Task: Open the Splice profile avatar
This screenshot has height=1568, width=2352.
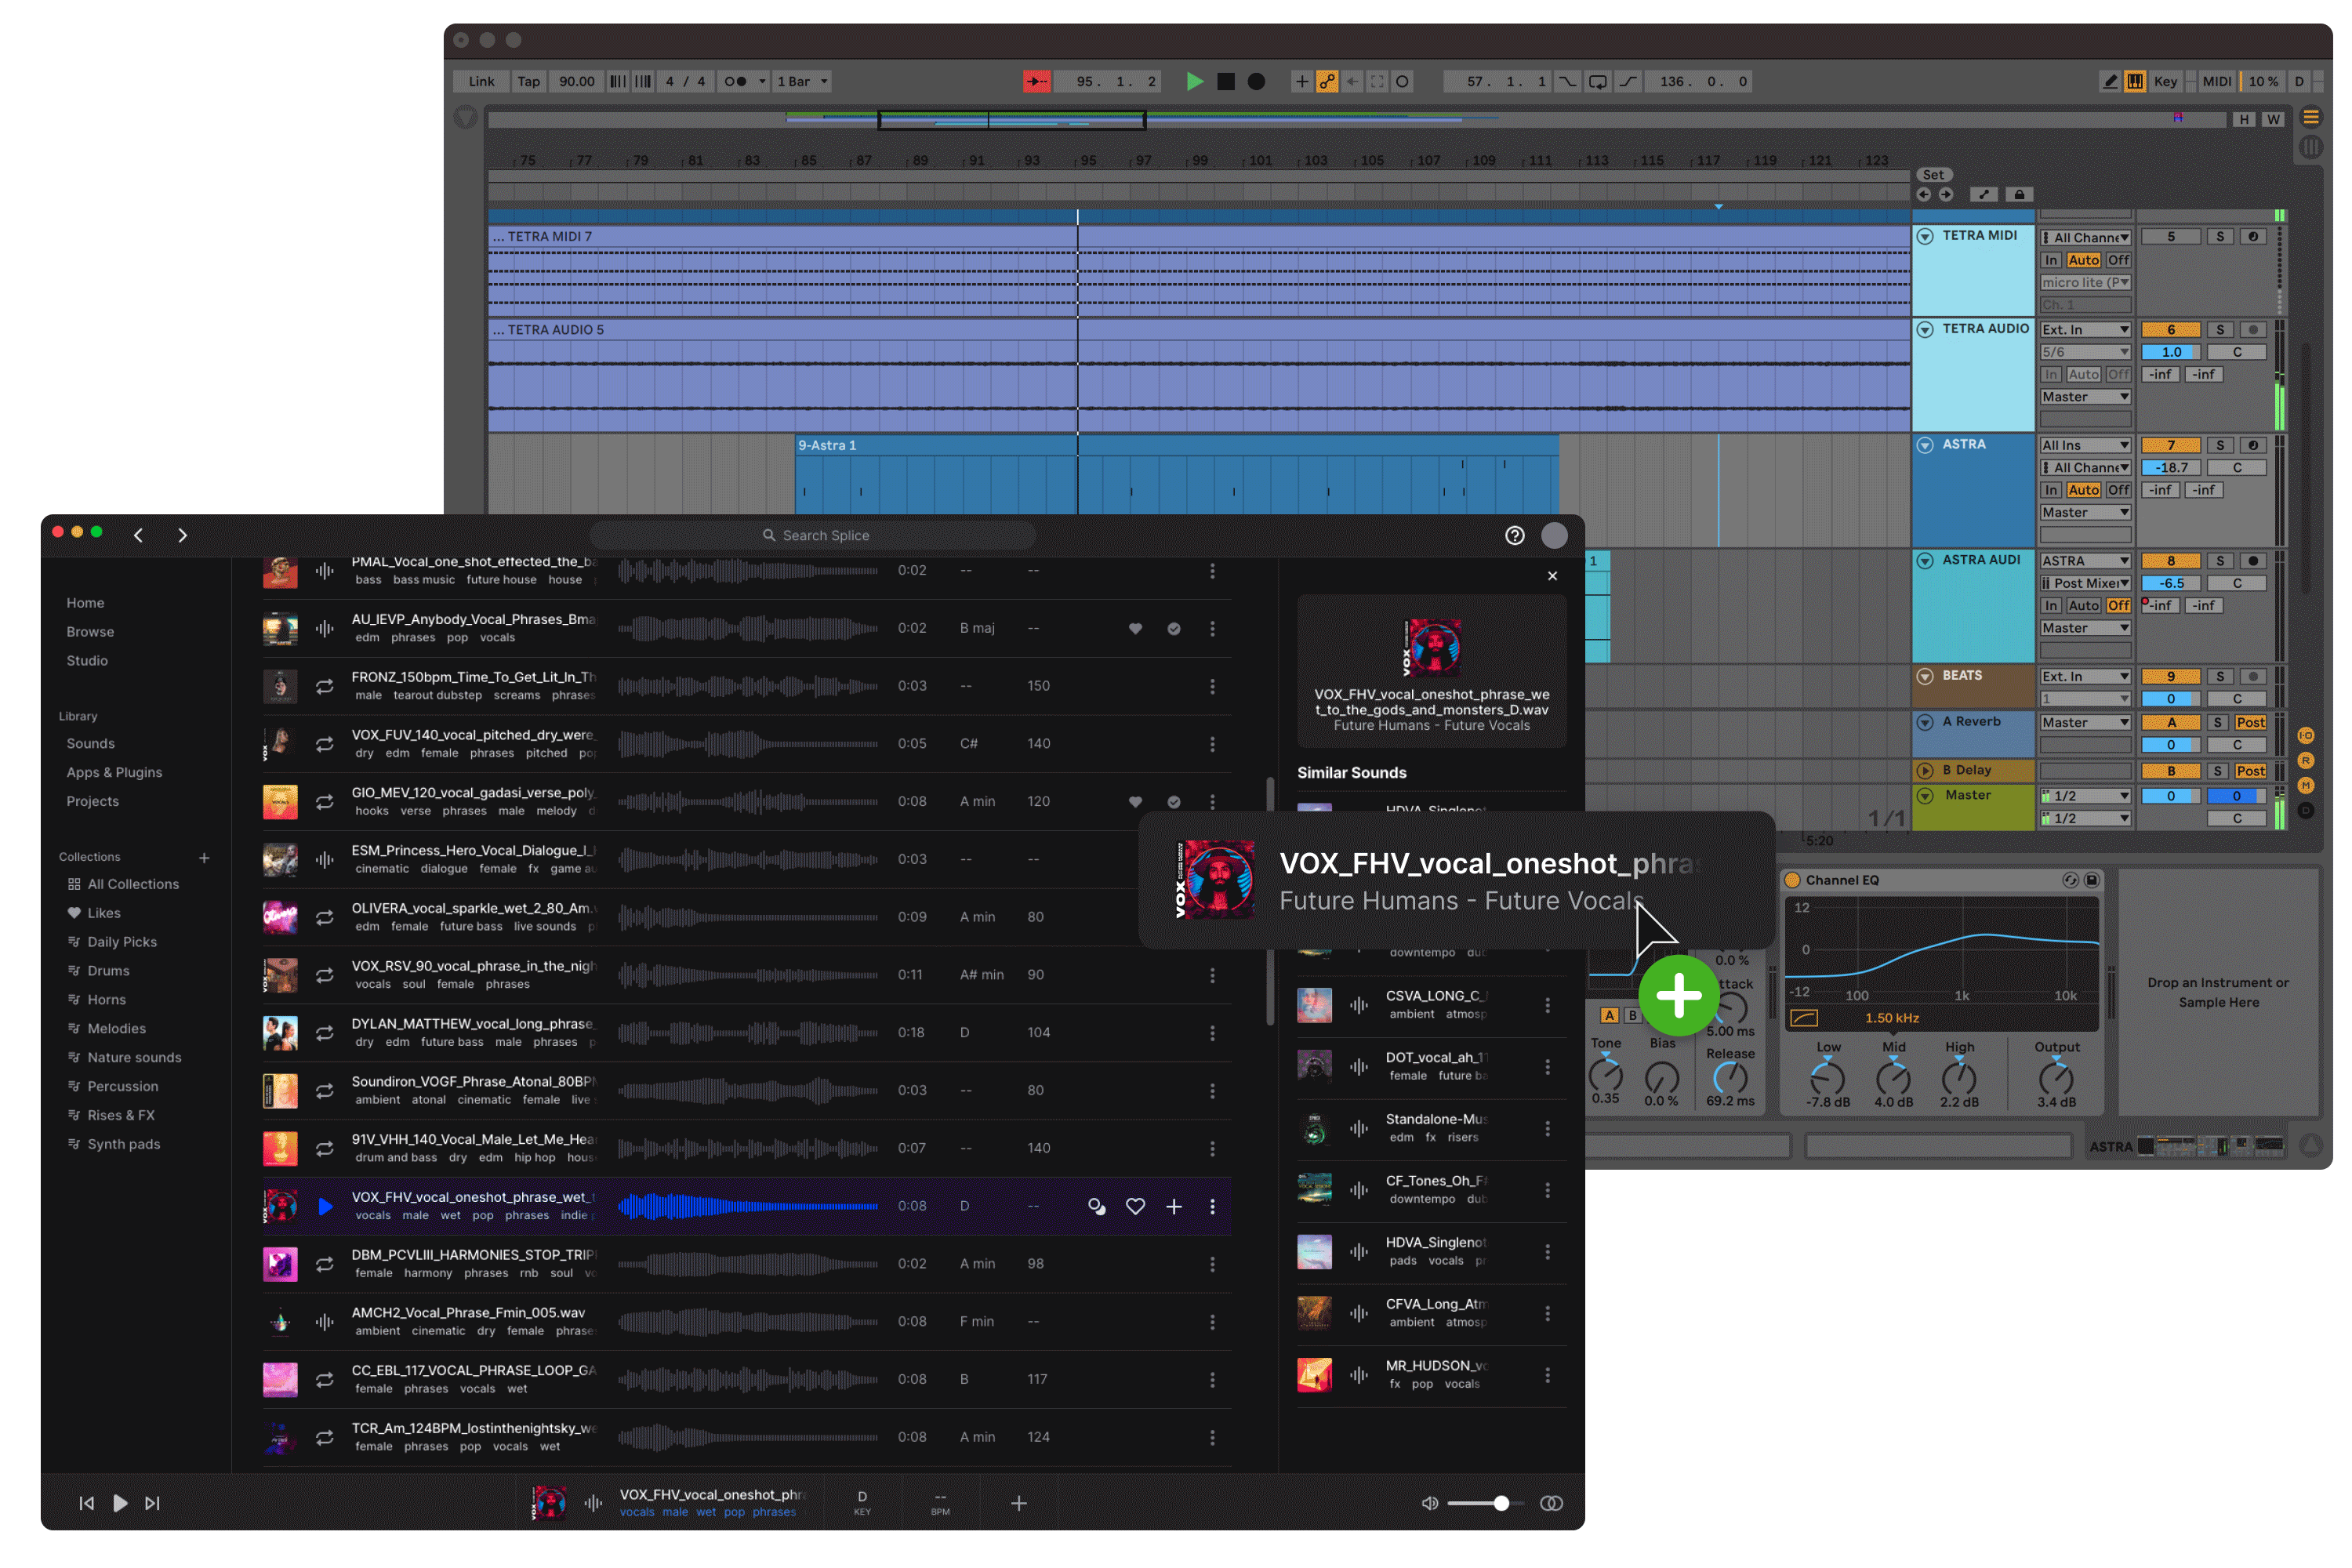Action: tap(1554, 536)
